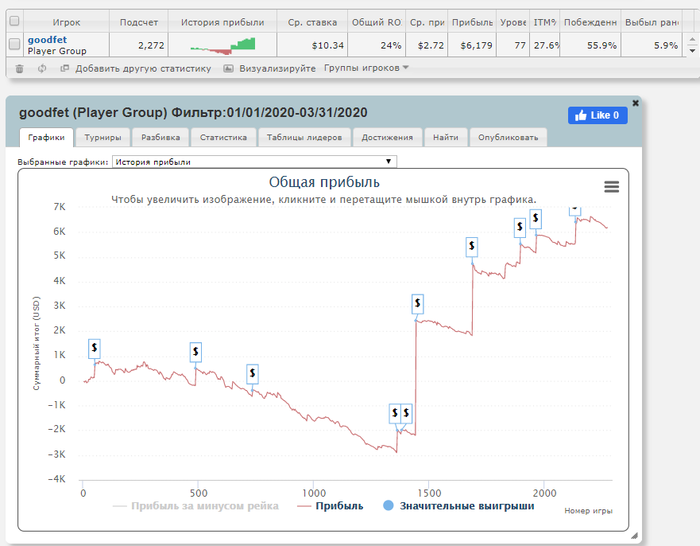Click the $ marker near game 1900
The height and width of the screenshot is (546, 700).
tap(520, 227)
